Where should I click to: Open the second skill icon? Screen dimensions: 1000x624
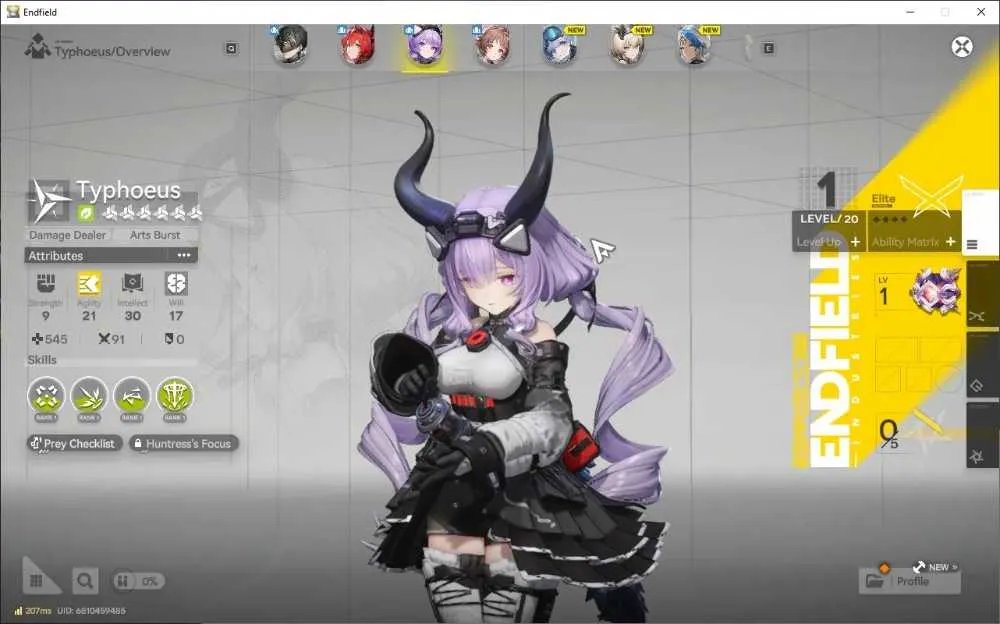coord(89,396)
